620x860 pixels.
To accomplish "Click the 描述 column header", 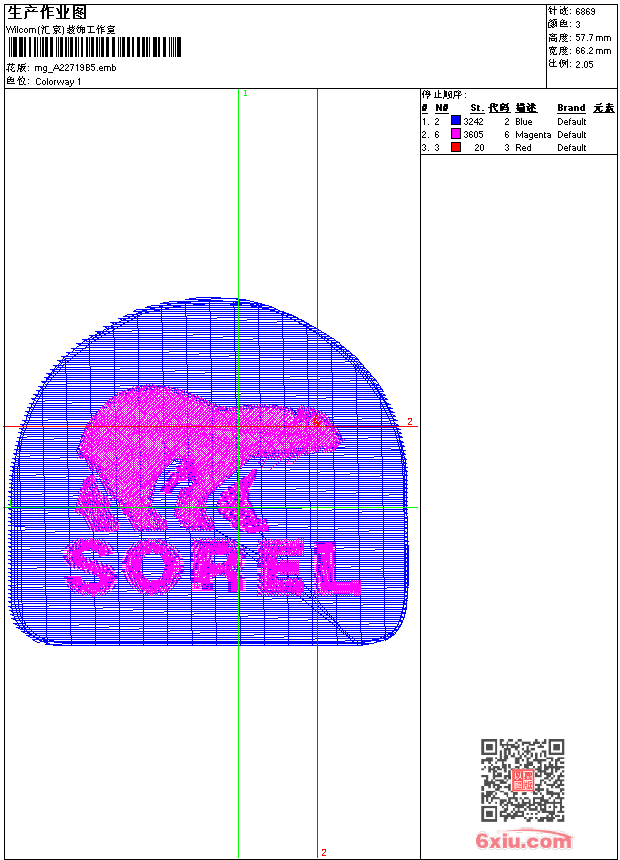I will tap(526, 108).
